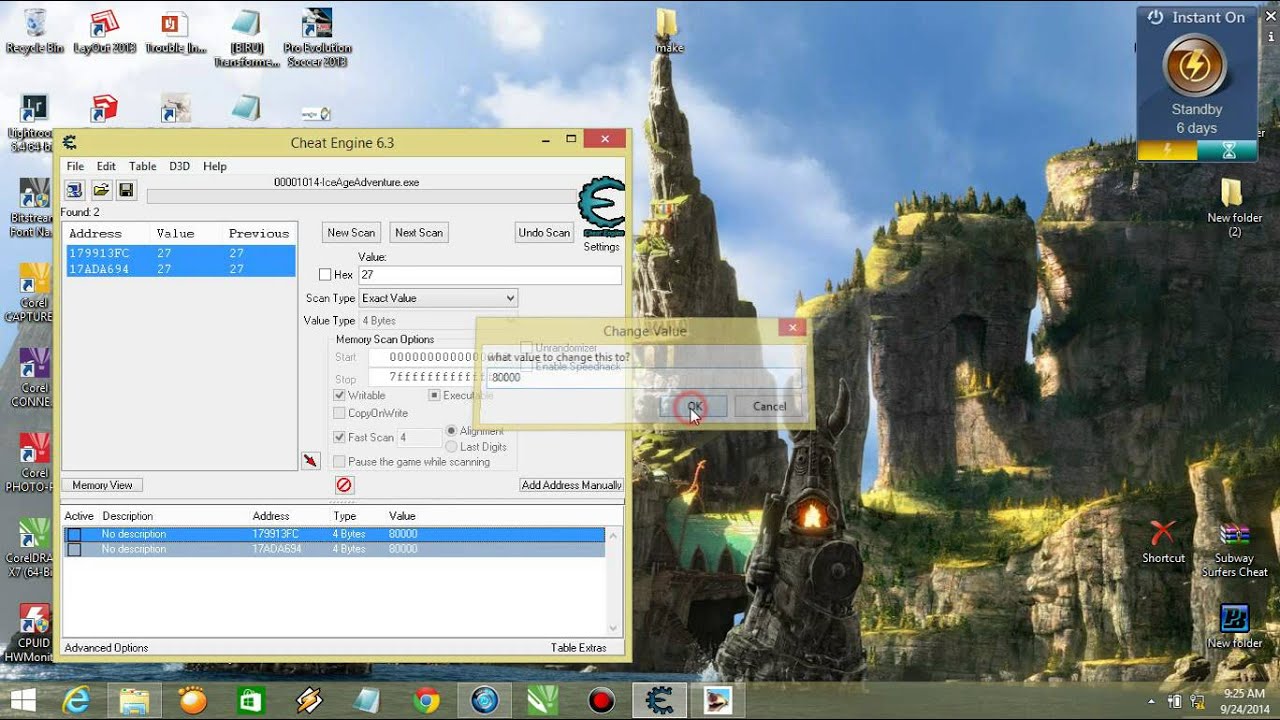Select found address 17ADA694 in results list

[180, 269]
